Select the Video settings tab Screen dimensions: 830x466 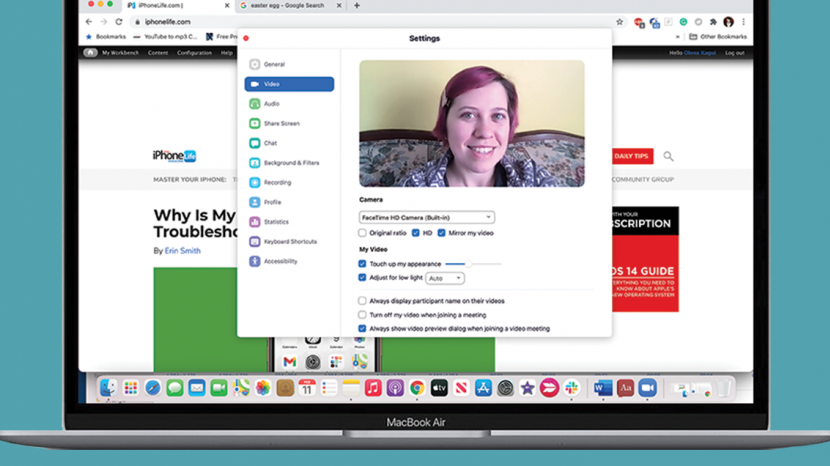[289, 84]
